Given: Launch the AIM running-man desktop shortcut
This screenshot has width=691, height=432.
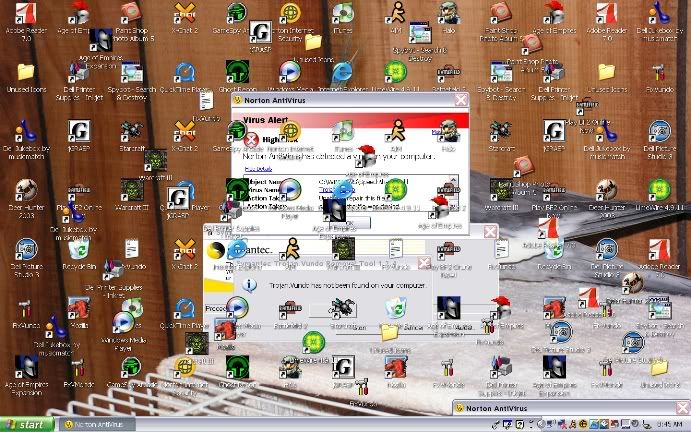Looking at the screenshot, I should pos(396,13).
